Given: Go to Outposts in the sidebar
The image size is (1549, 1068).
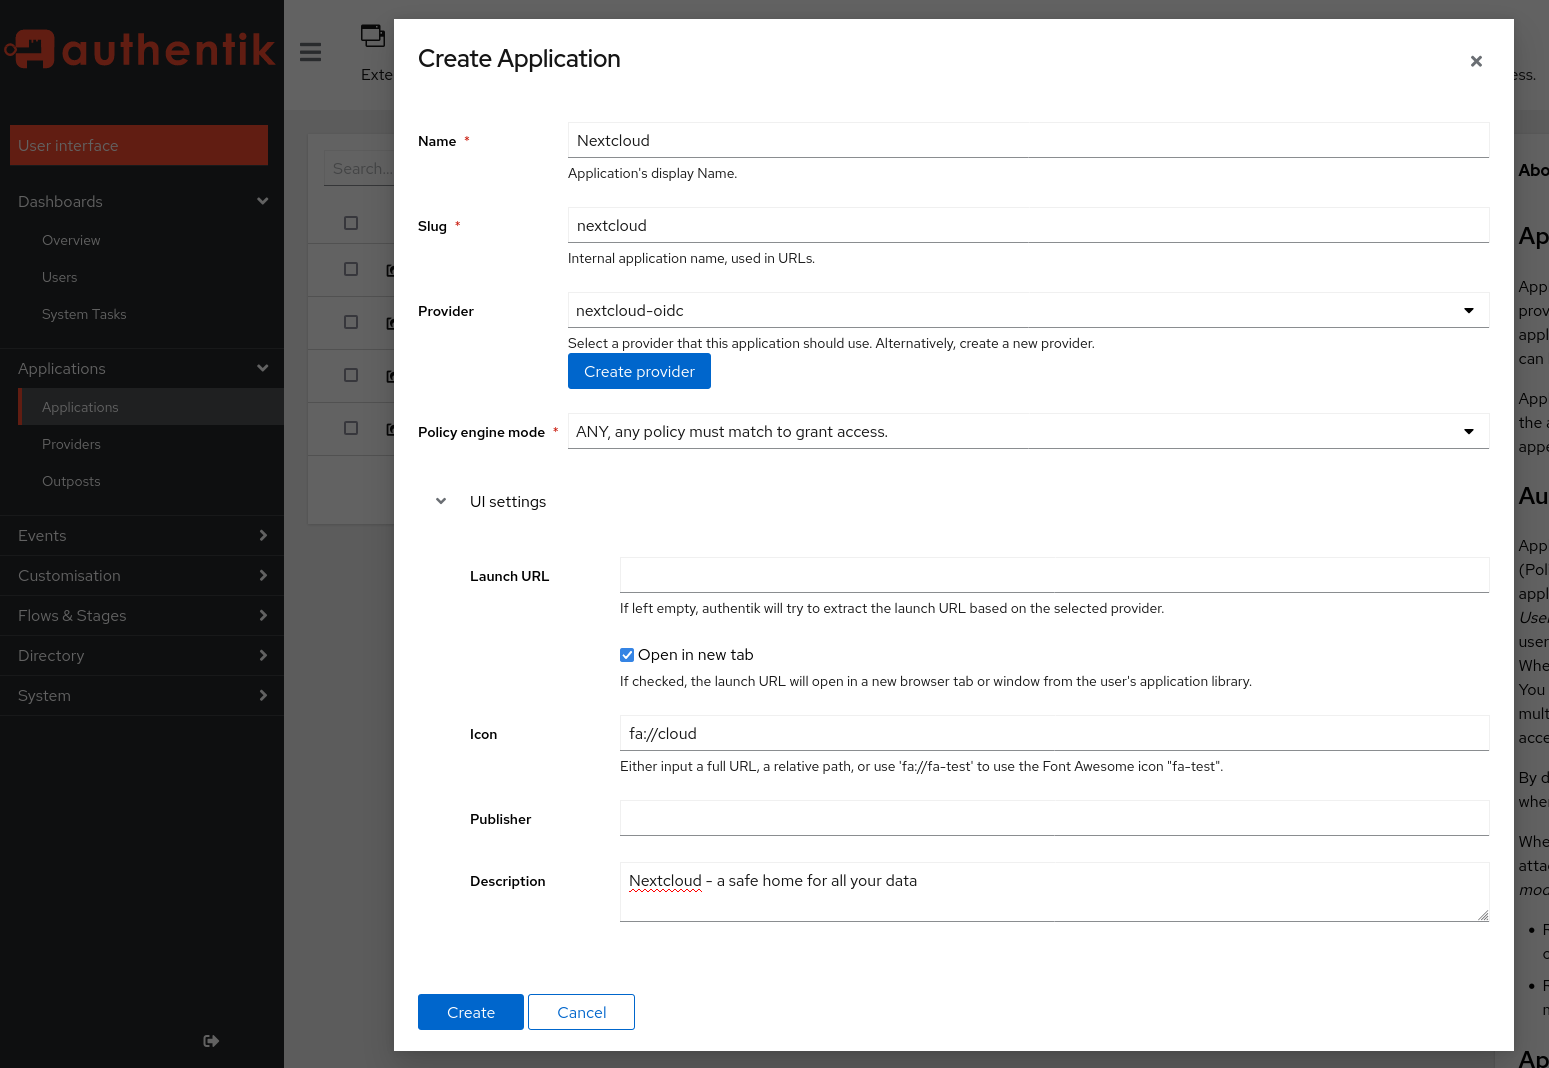Looking at the screenshot, I should click(x=71, y=481).
